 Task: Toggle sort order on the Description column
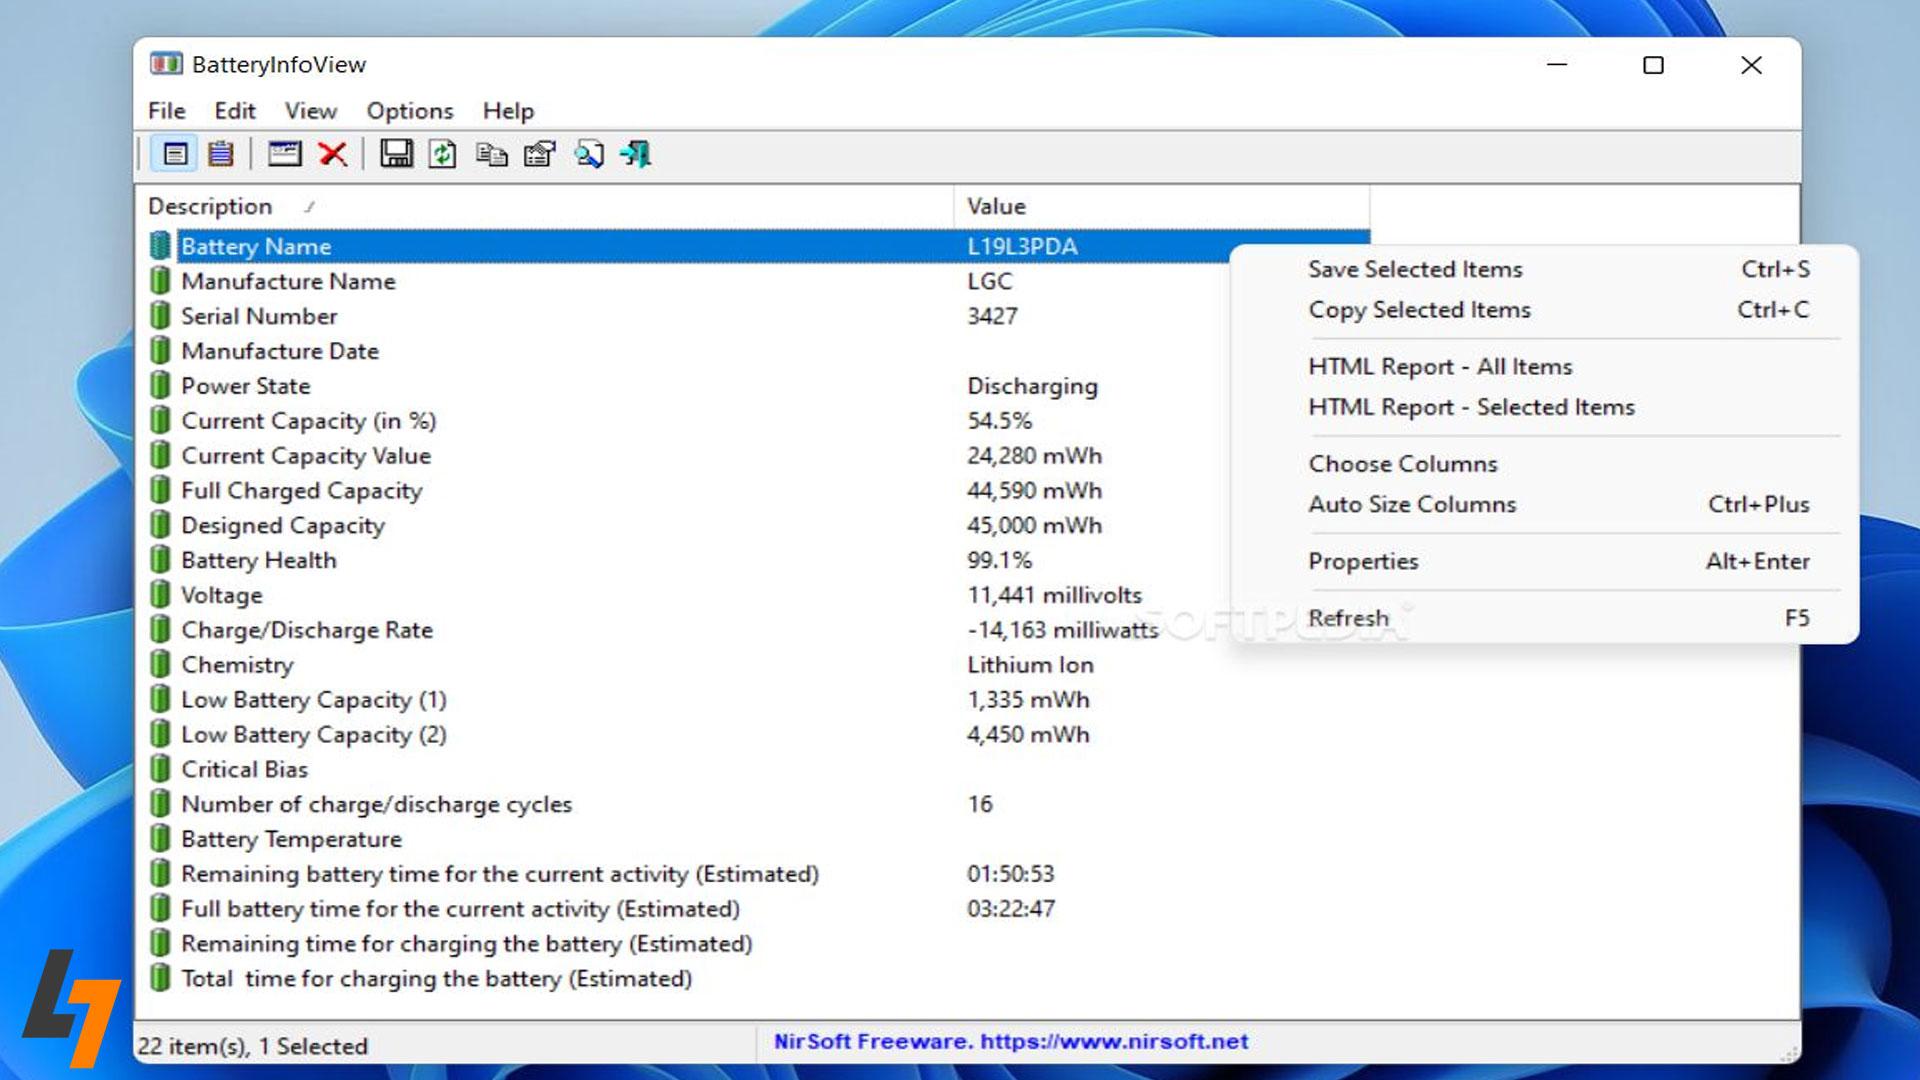[x=212, y=206]
